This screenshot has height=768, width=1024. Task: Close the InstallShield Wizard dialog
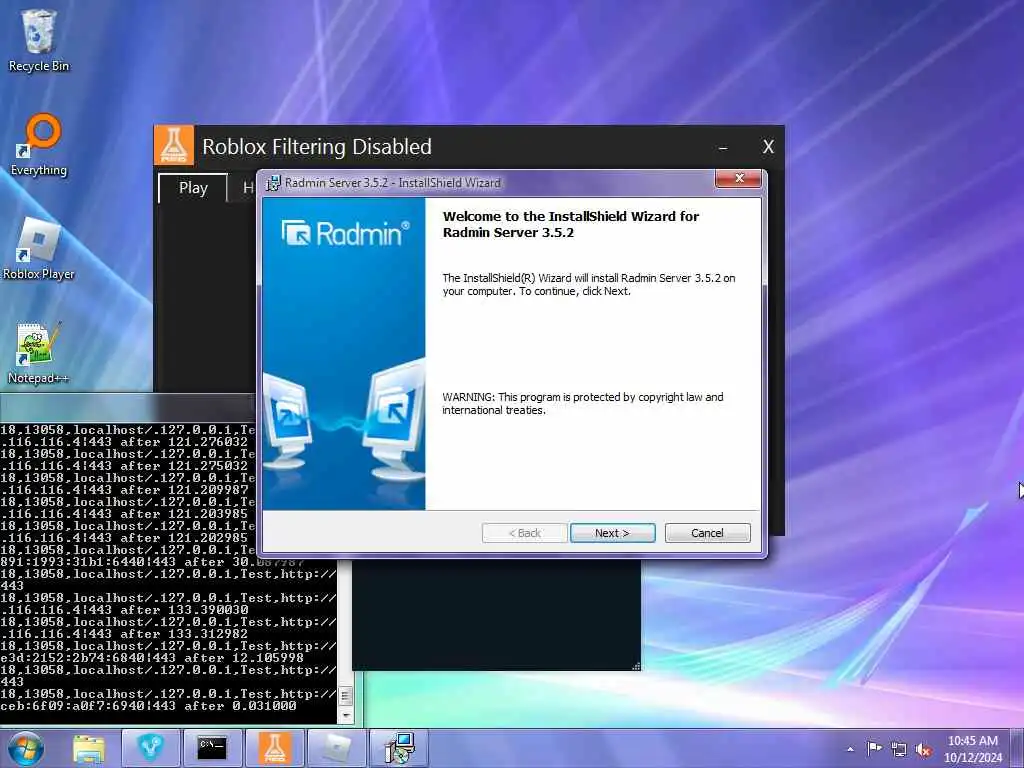tap(739, 178)
